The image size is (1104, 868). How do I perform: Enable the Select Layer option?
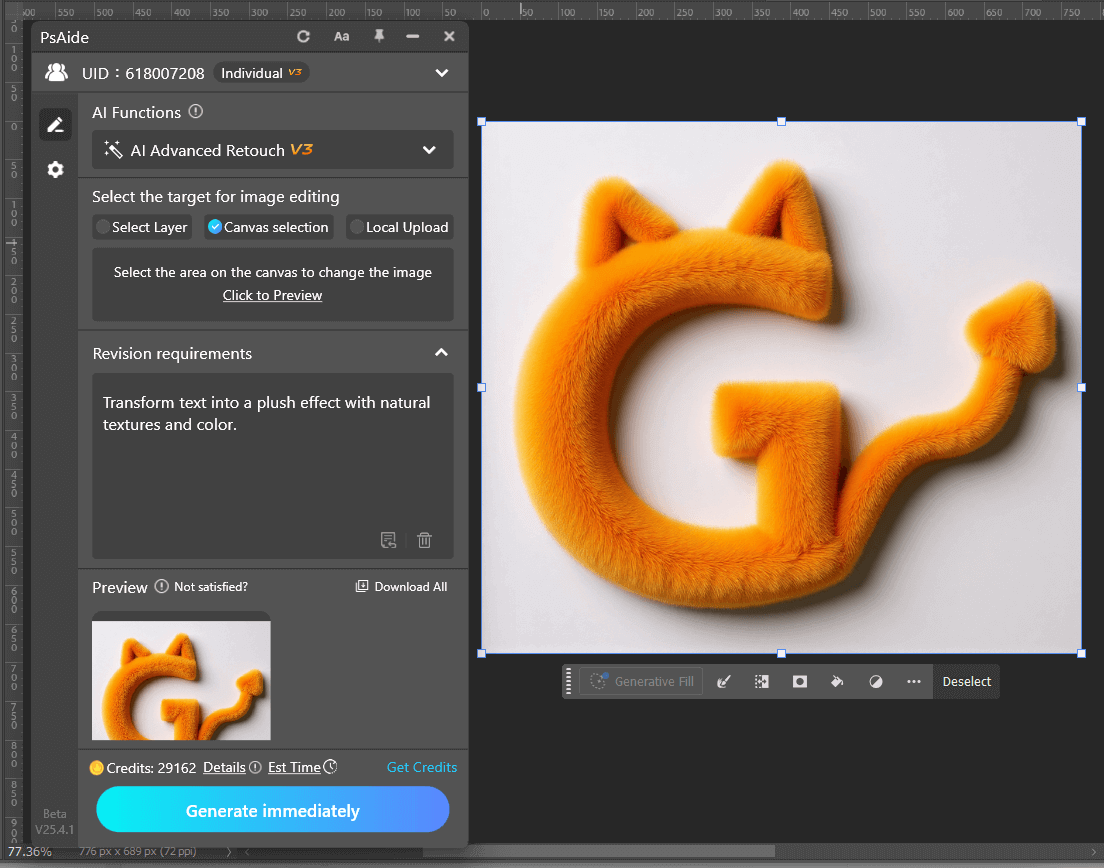tap(142, 227)
